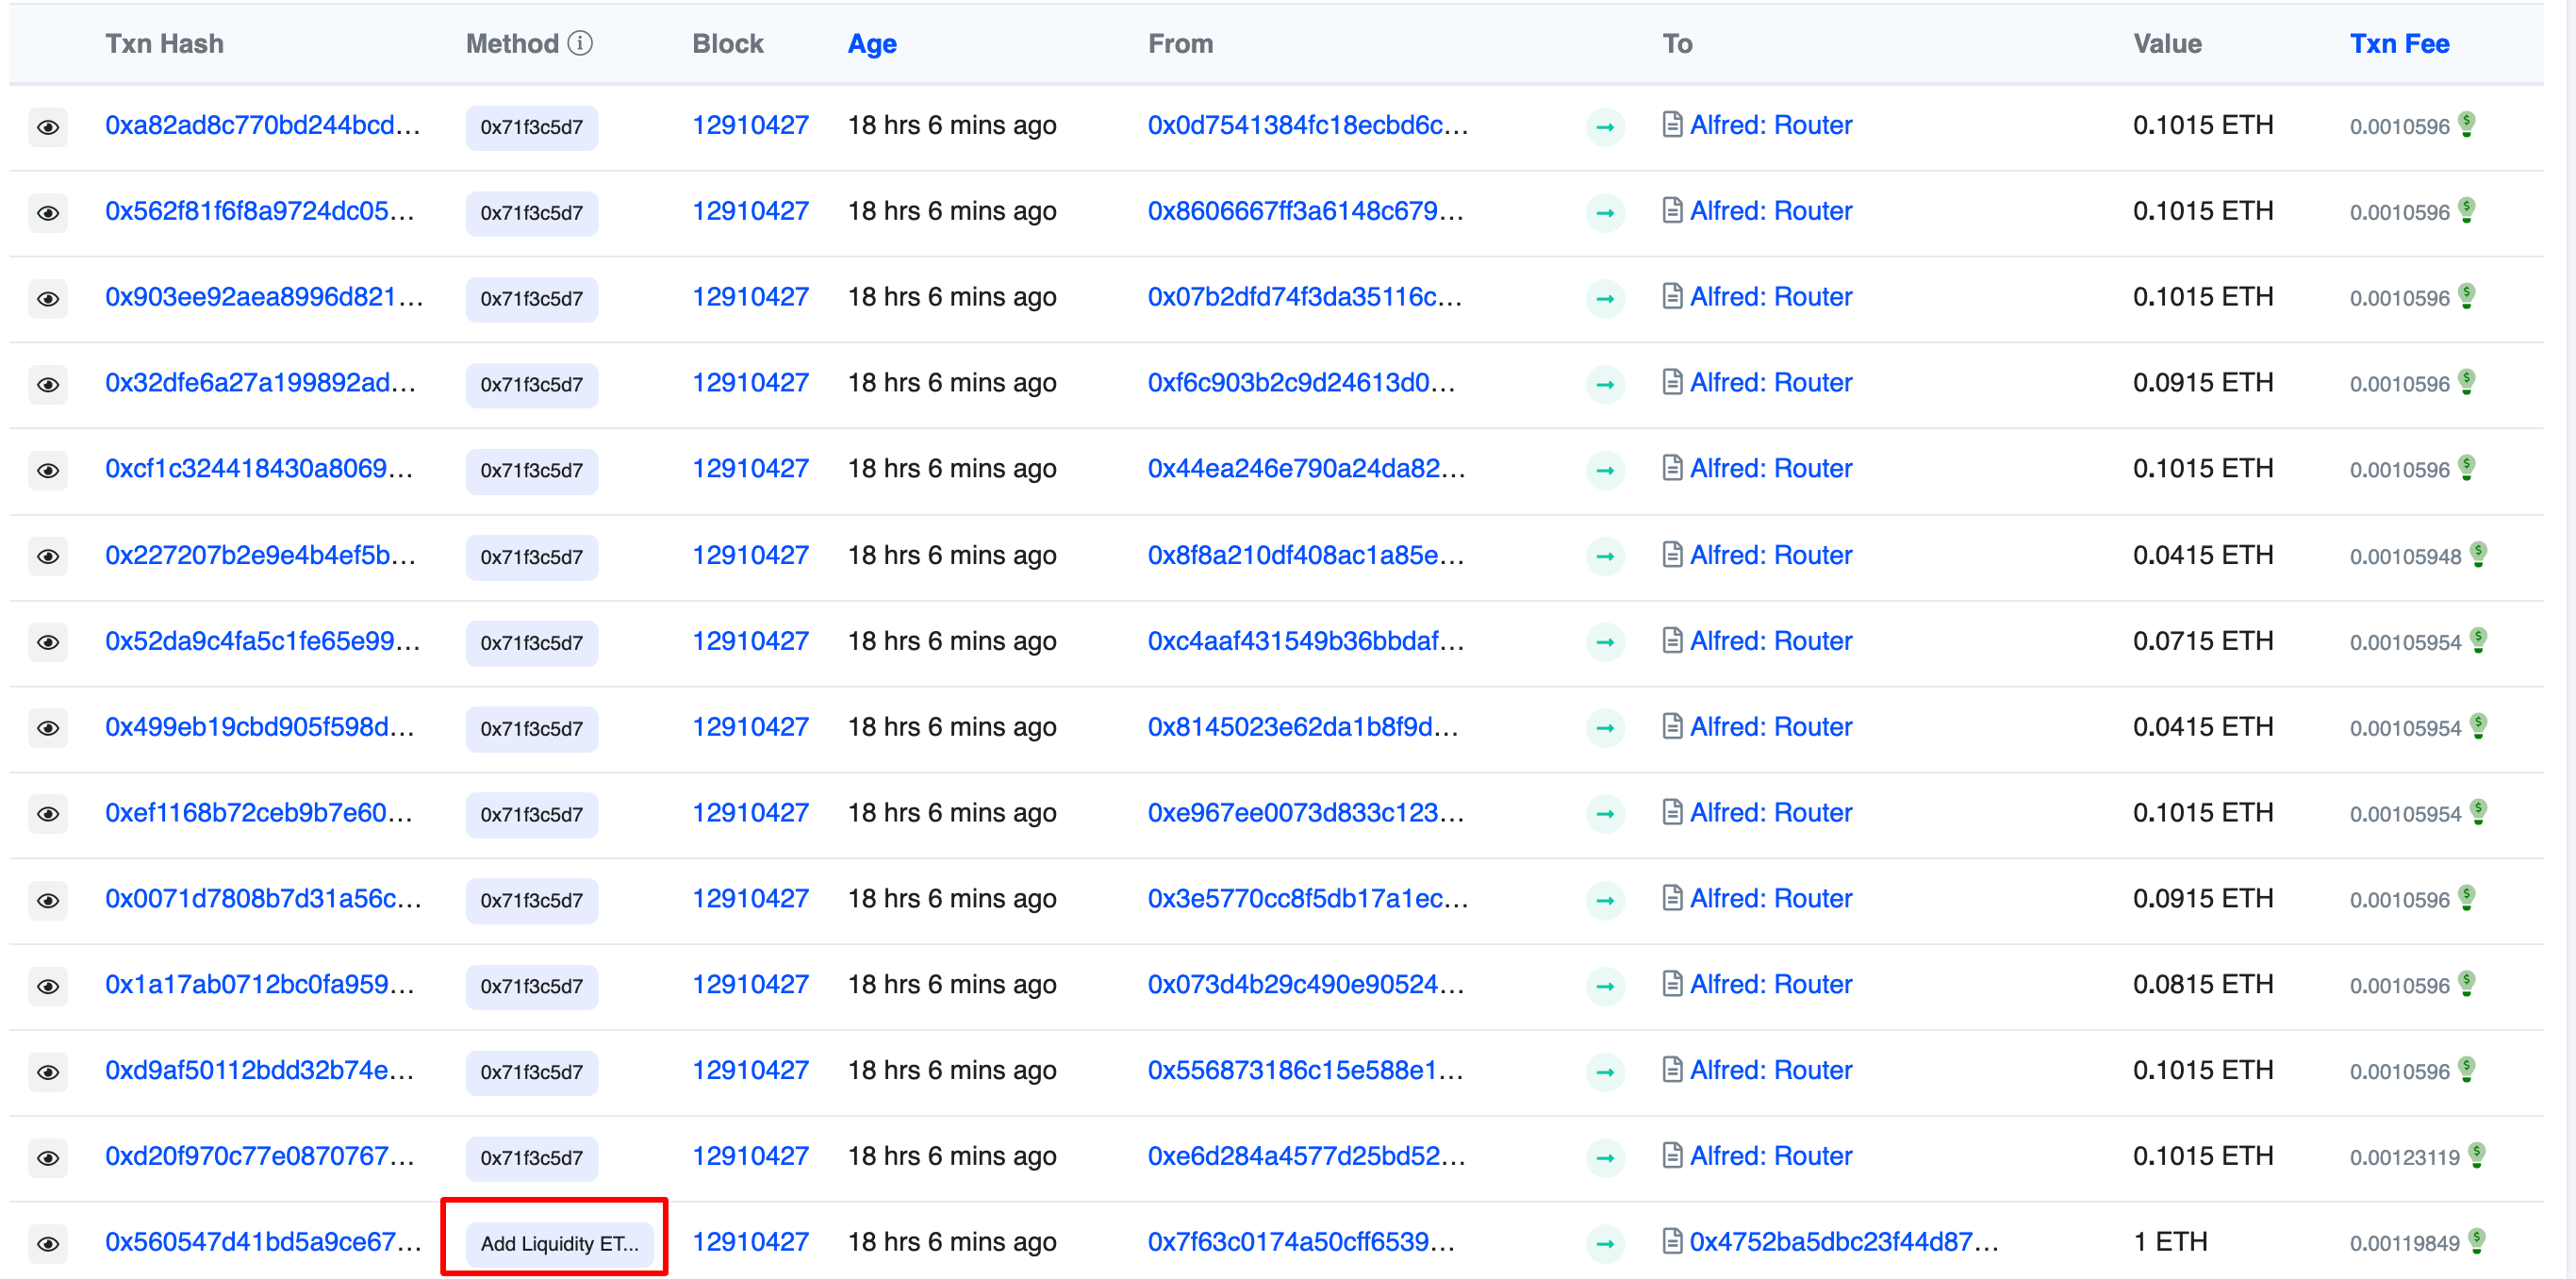Image resolution: width=2576 pixels, height=1279 pixels.
Task: Click the Method column info icon
Action: pyautogui.click(x=580, y=43)
